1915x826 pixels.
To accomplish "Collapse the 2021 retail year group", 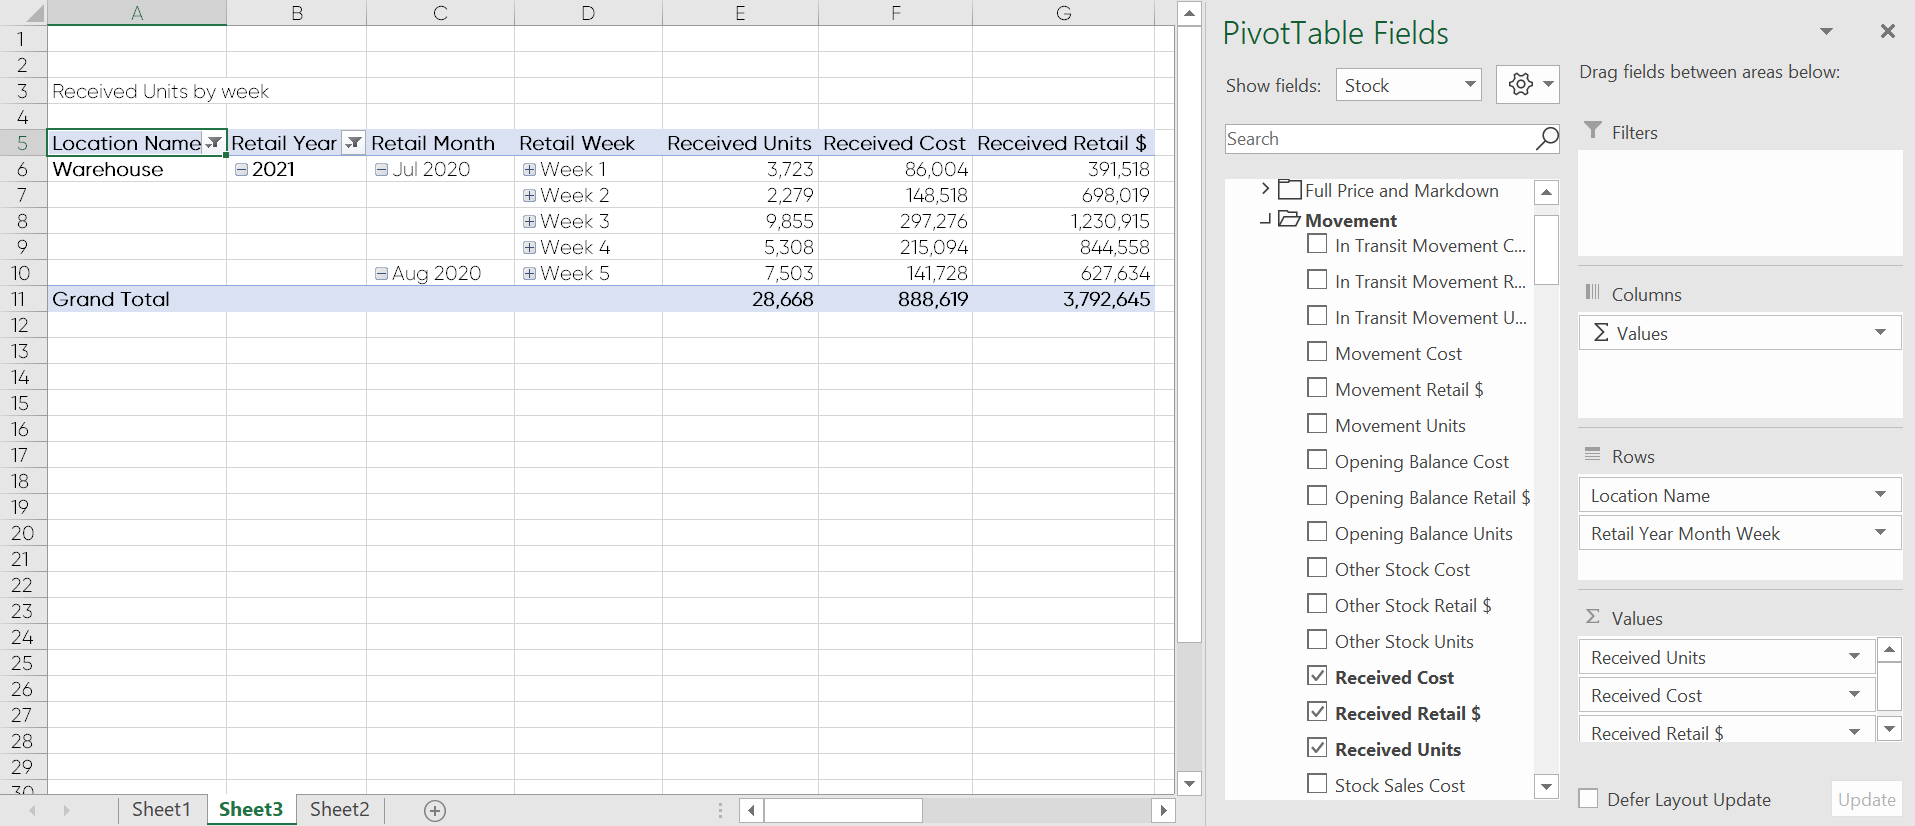I will point(241,170).
